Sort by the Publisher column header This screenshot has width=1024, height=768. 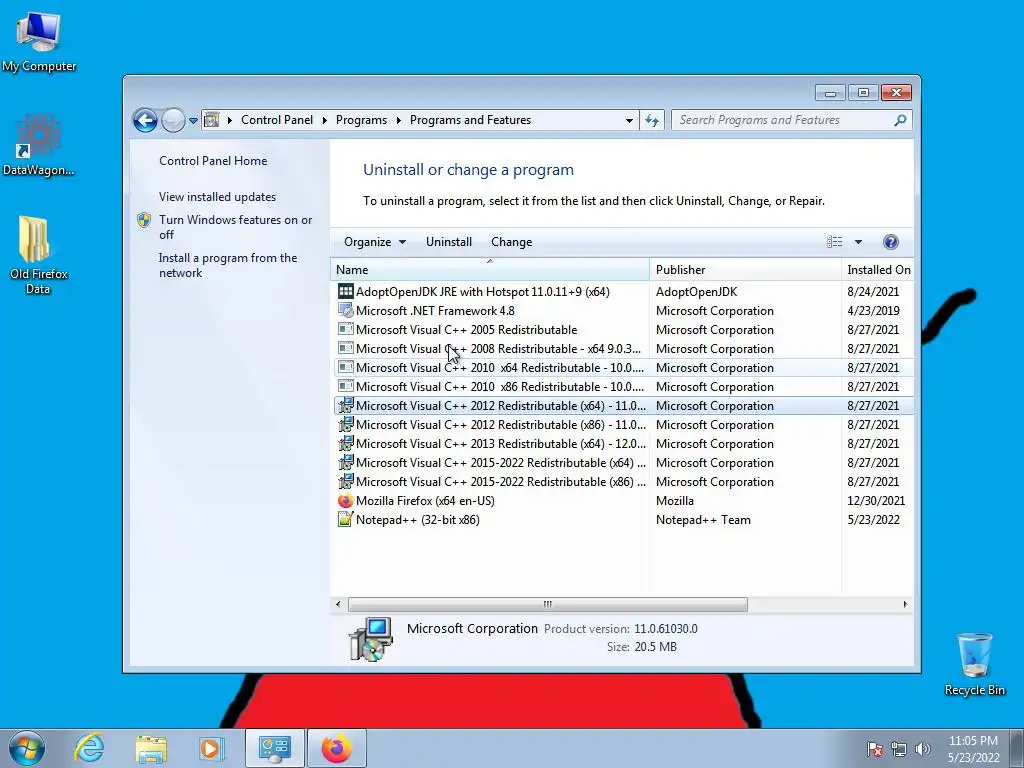[745, 270]
